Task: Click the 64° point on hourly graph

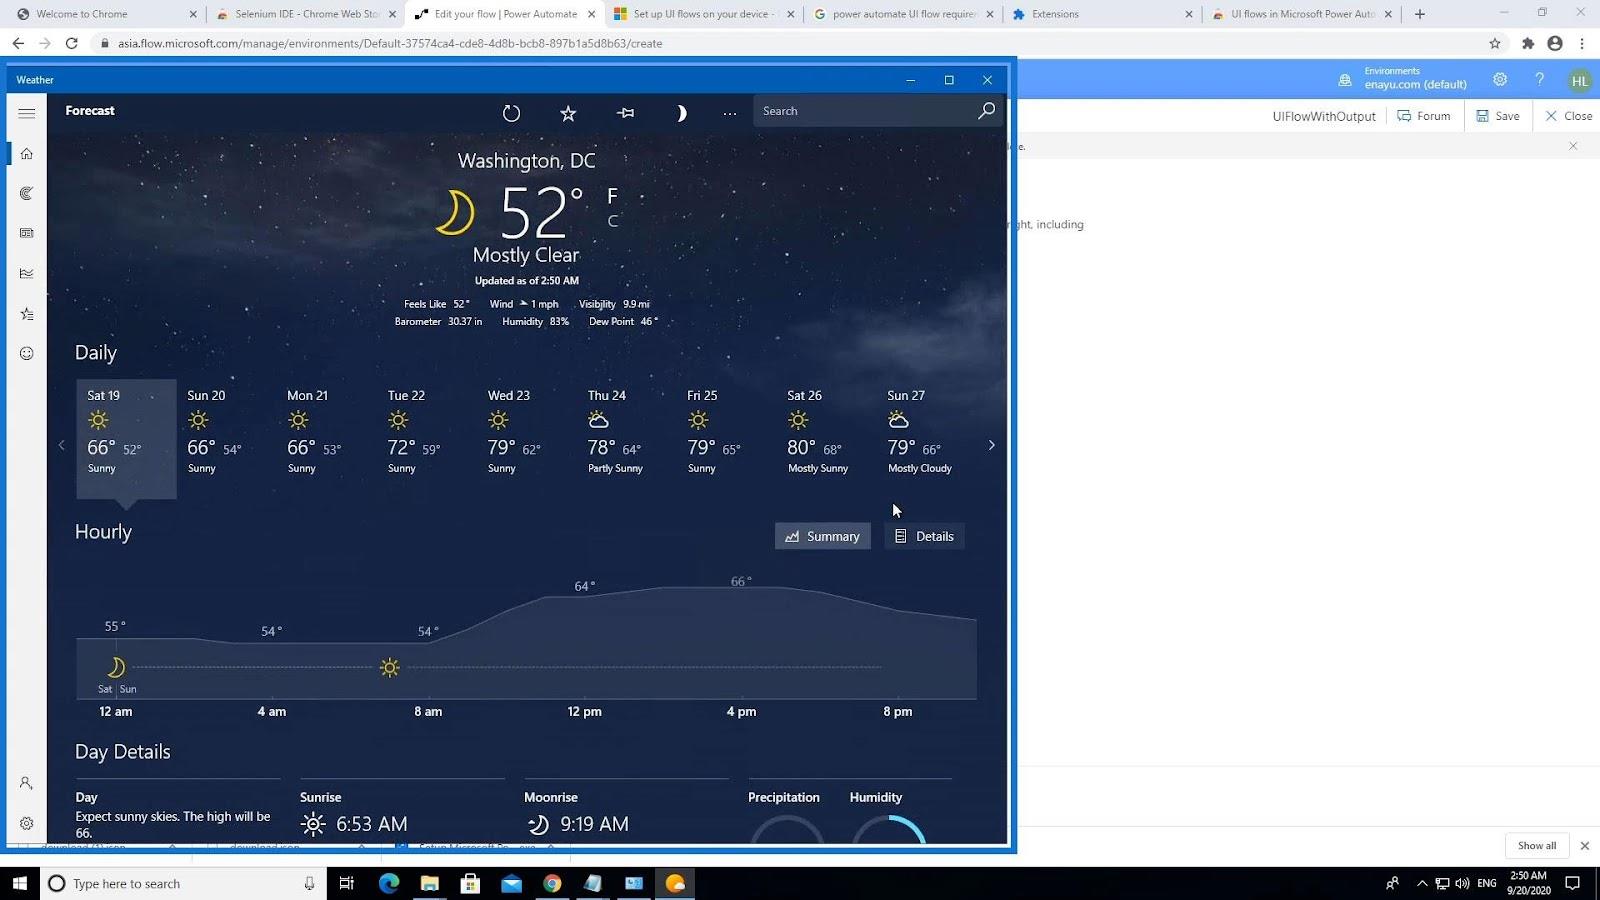Action: pos(585,586)
